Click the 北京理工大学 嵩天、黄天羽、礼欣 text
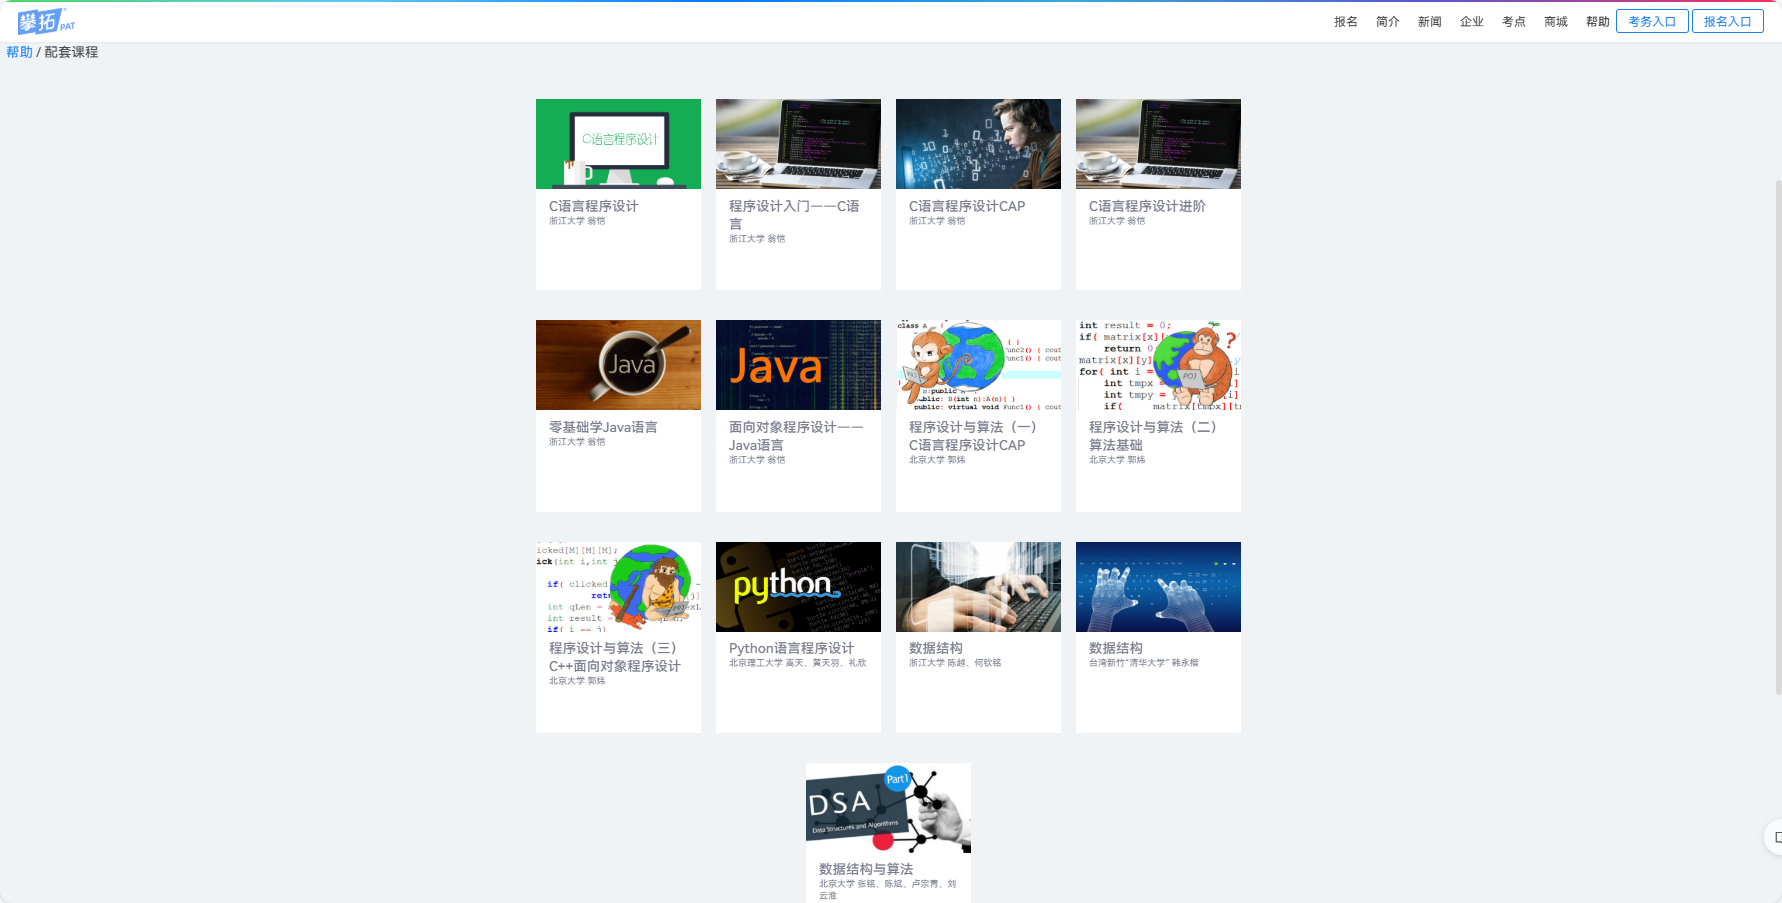Image resolution: width=1782 pixels, height=903 pixels. (797, 663)
